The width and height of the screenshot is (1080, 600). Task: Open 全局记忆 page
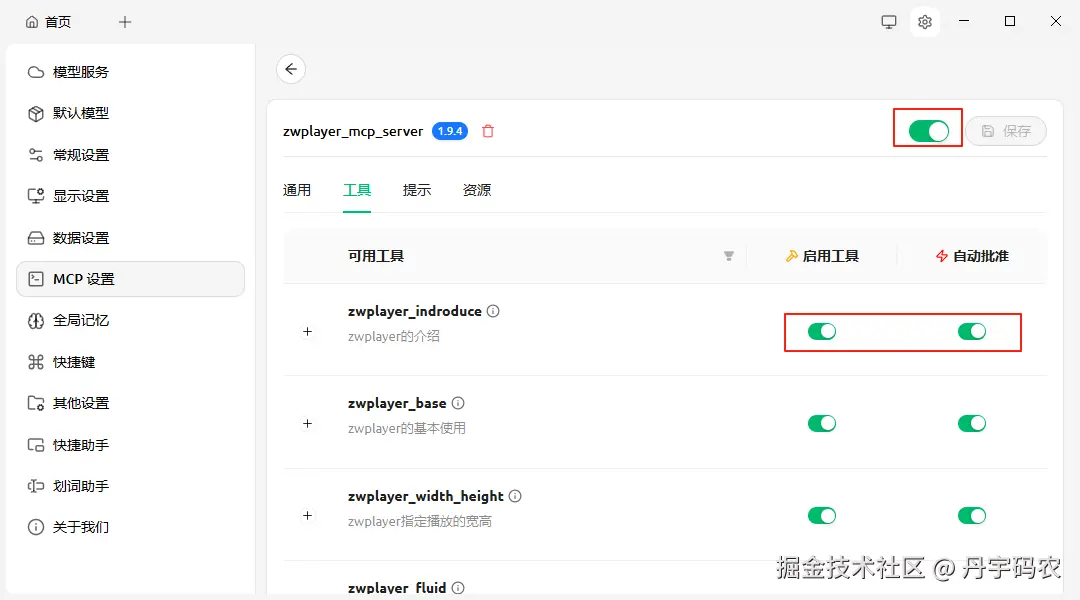tap(81, 320)
